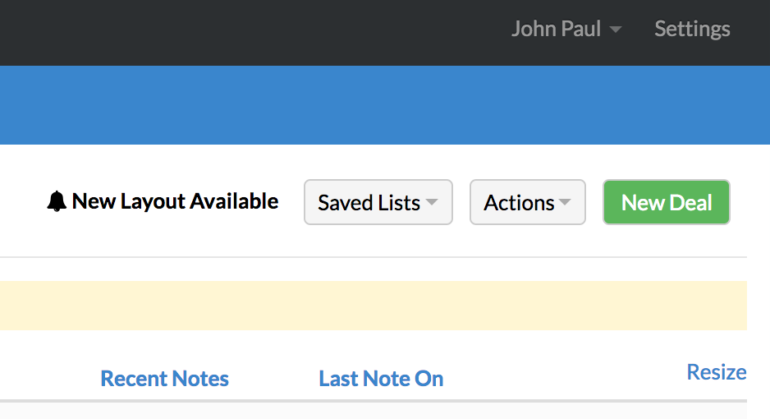770x419 pixels.
Task: Open the New Layout Available notice
Action: 163,201
